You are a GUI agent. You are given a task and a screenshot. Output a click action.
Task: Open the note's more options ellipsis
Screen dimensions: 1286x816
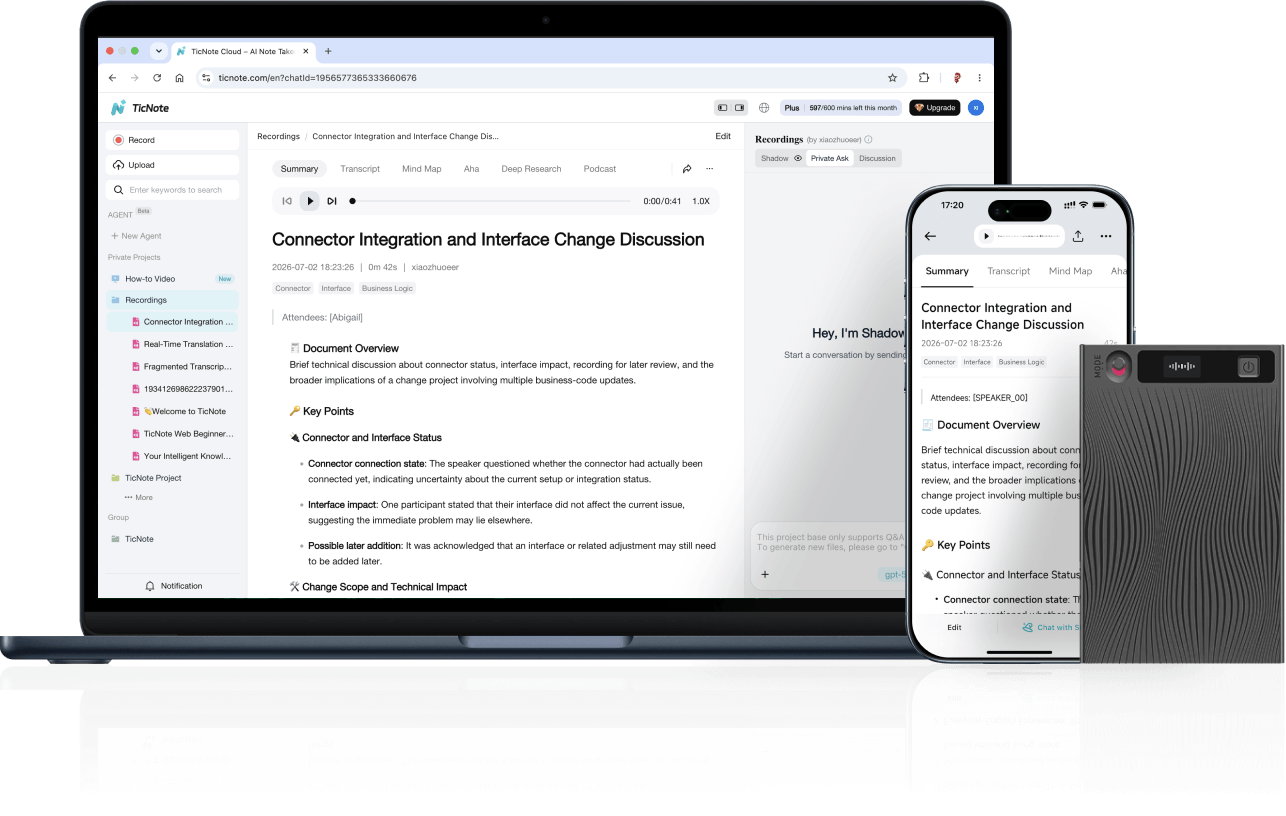(710, 169)
